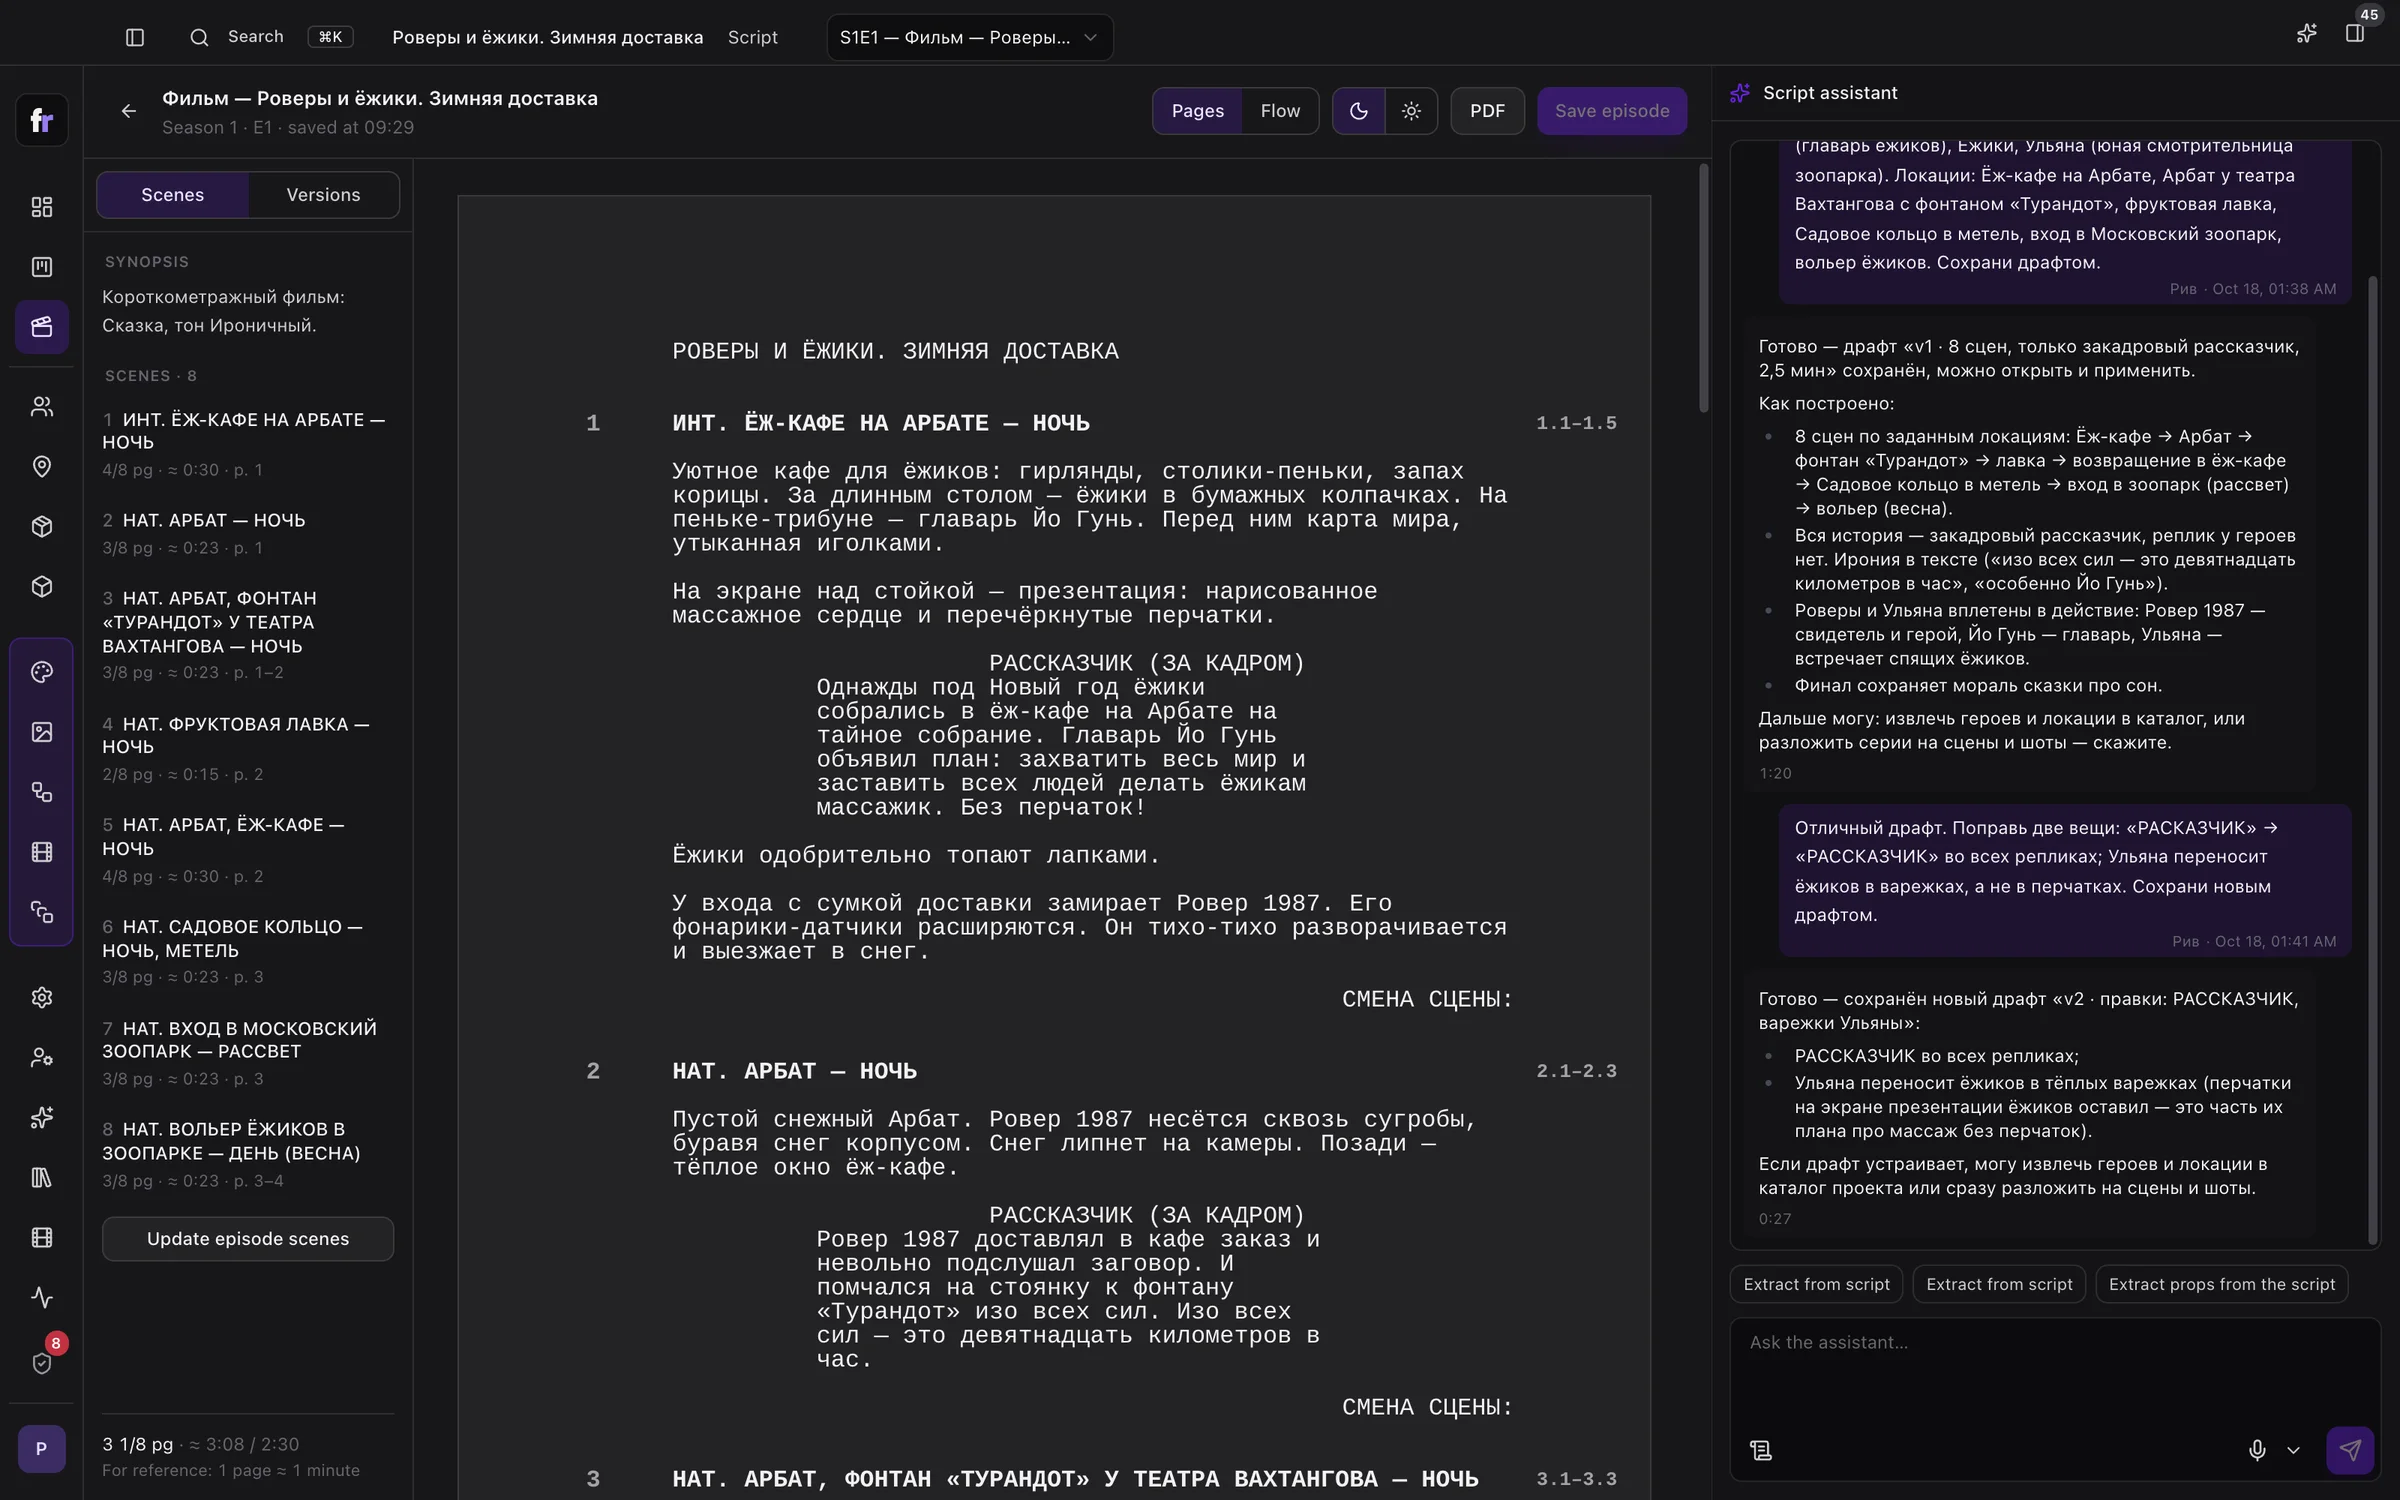Switch to light mode sun toggle
The image size is (2400, 1500).
[x=1411, y=111]
